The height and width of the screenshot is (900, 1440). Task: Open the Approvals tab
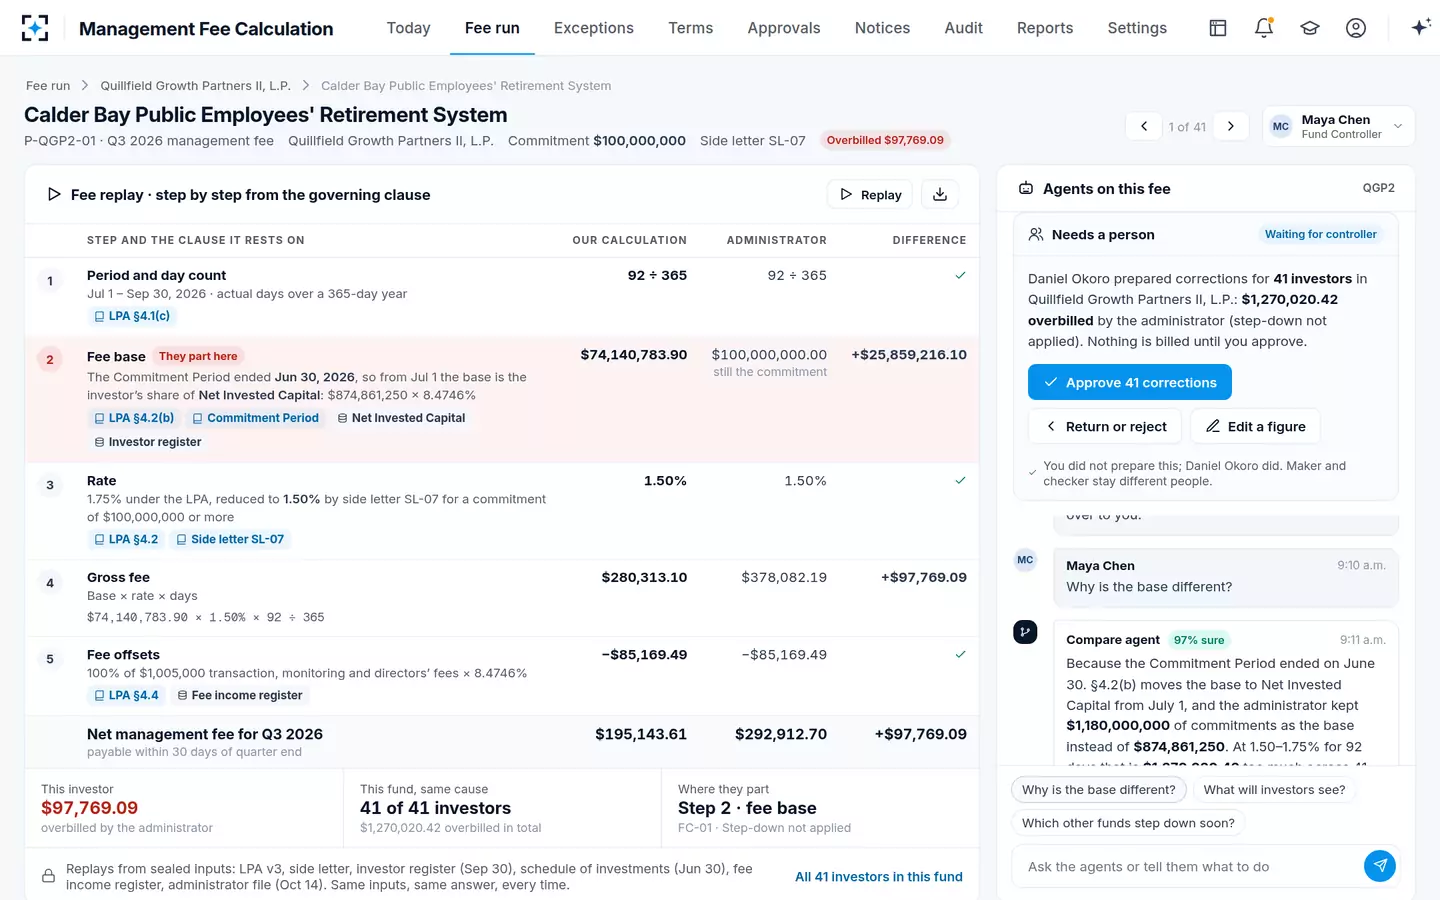[x=784, y=28]
